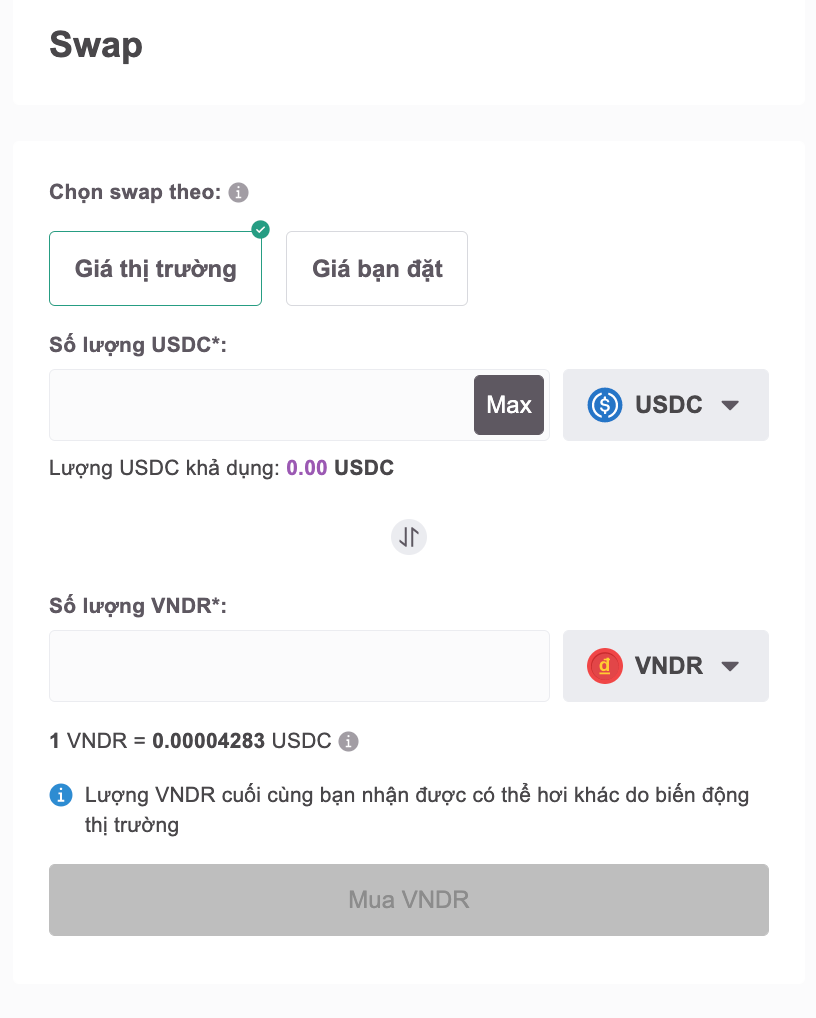This screenshot has width=816, height=1018.
Task: Click the info icon after the exchange rate
Action: point(347,741)
